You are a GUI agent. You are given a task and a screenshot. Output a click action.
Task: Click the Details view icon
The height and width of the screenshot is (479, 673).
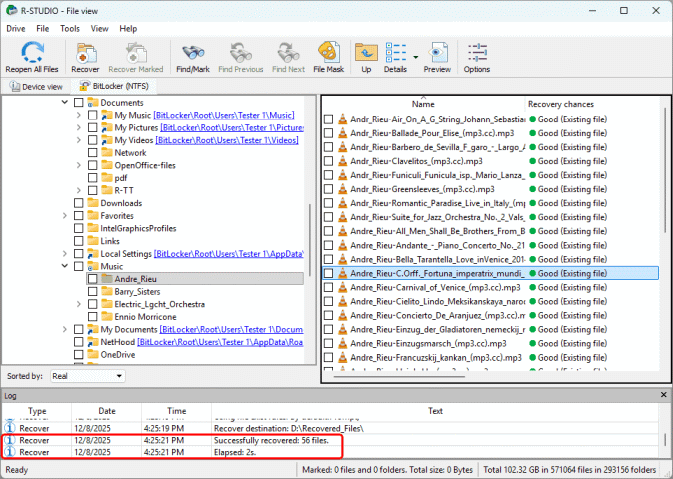[x=395, y=52]
